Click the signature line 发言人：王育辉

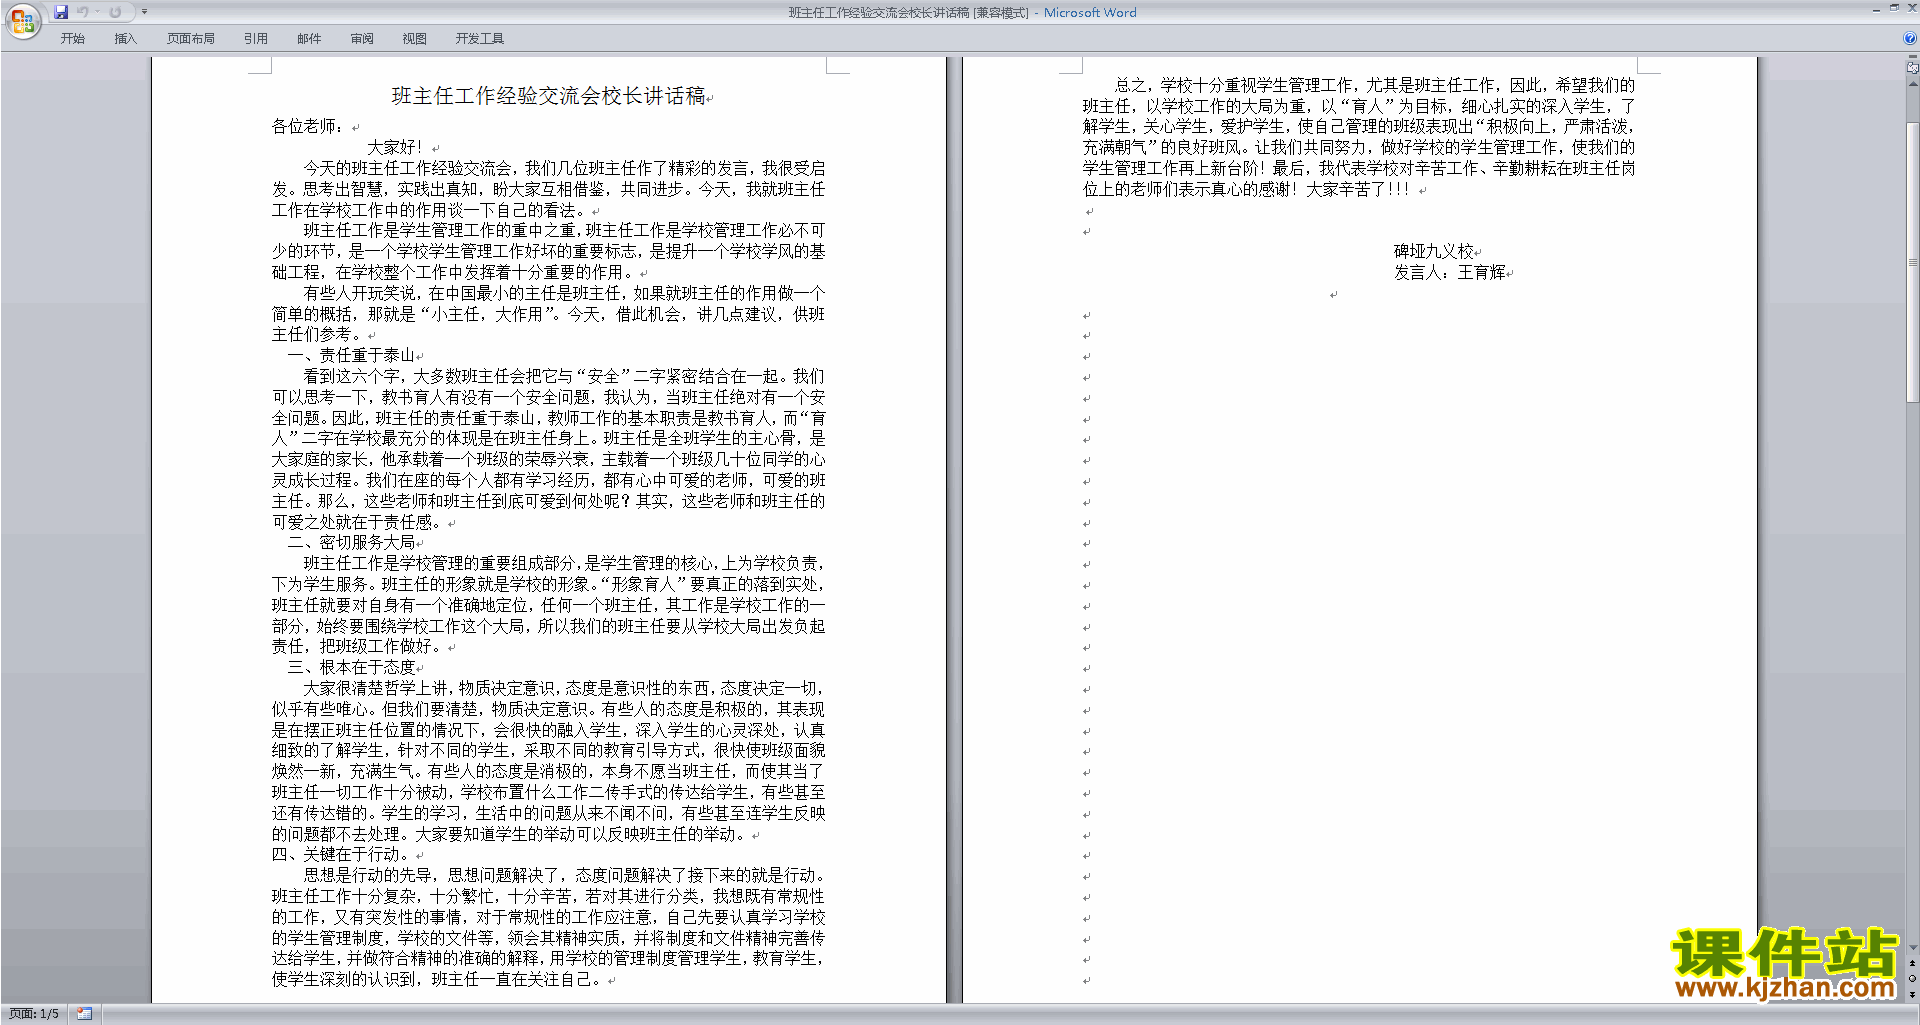click(x=1450, y=273)
